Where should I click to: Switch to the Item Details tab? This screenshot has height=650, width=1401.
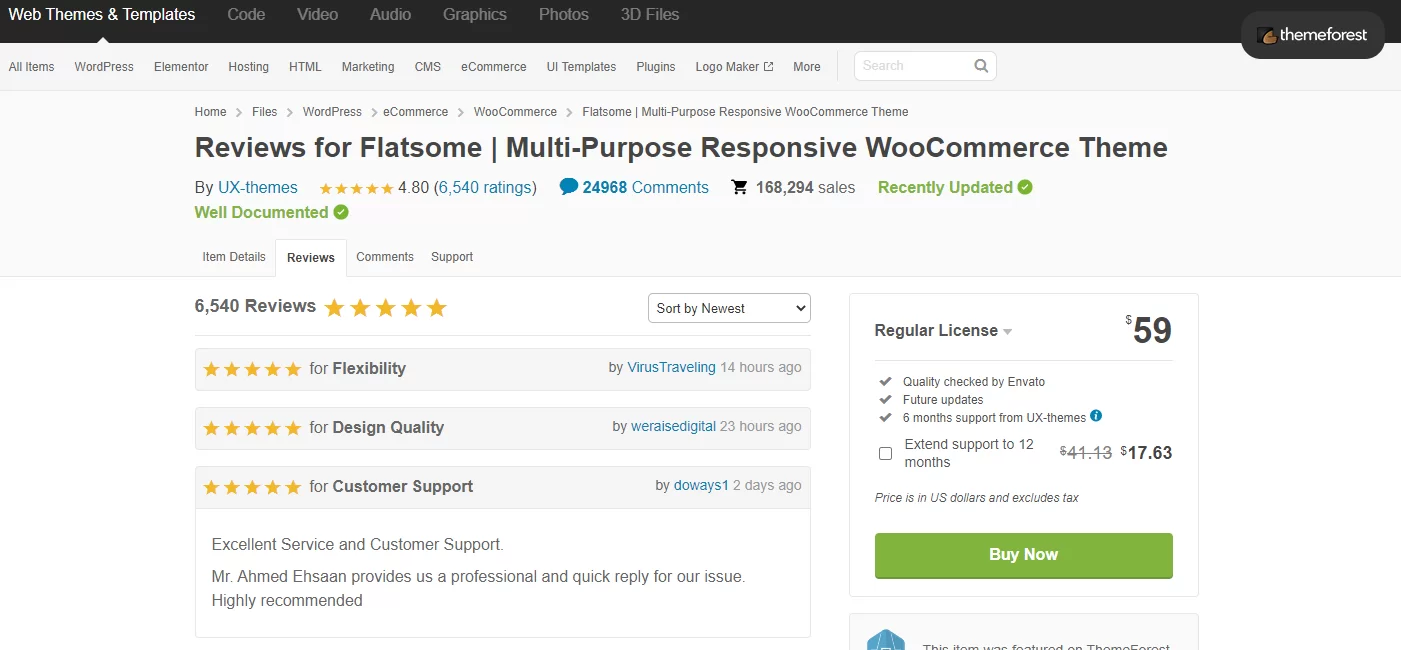point(234,257)
